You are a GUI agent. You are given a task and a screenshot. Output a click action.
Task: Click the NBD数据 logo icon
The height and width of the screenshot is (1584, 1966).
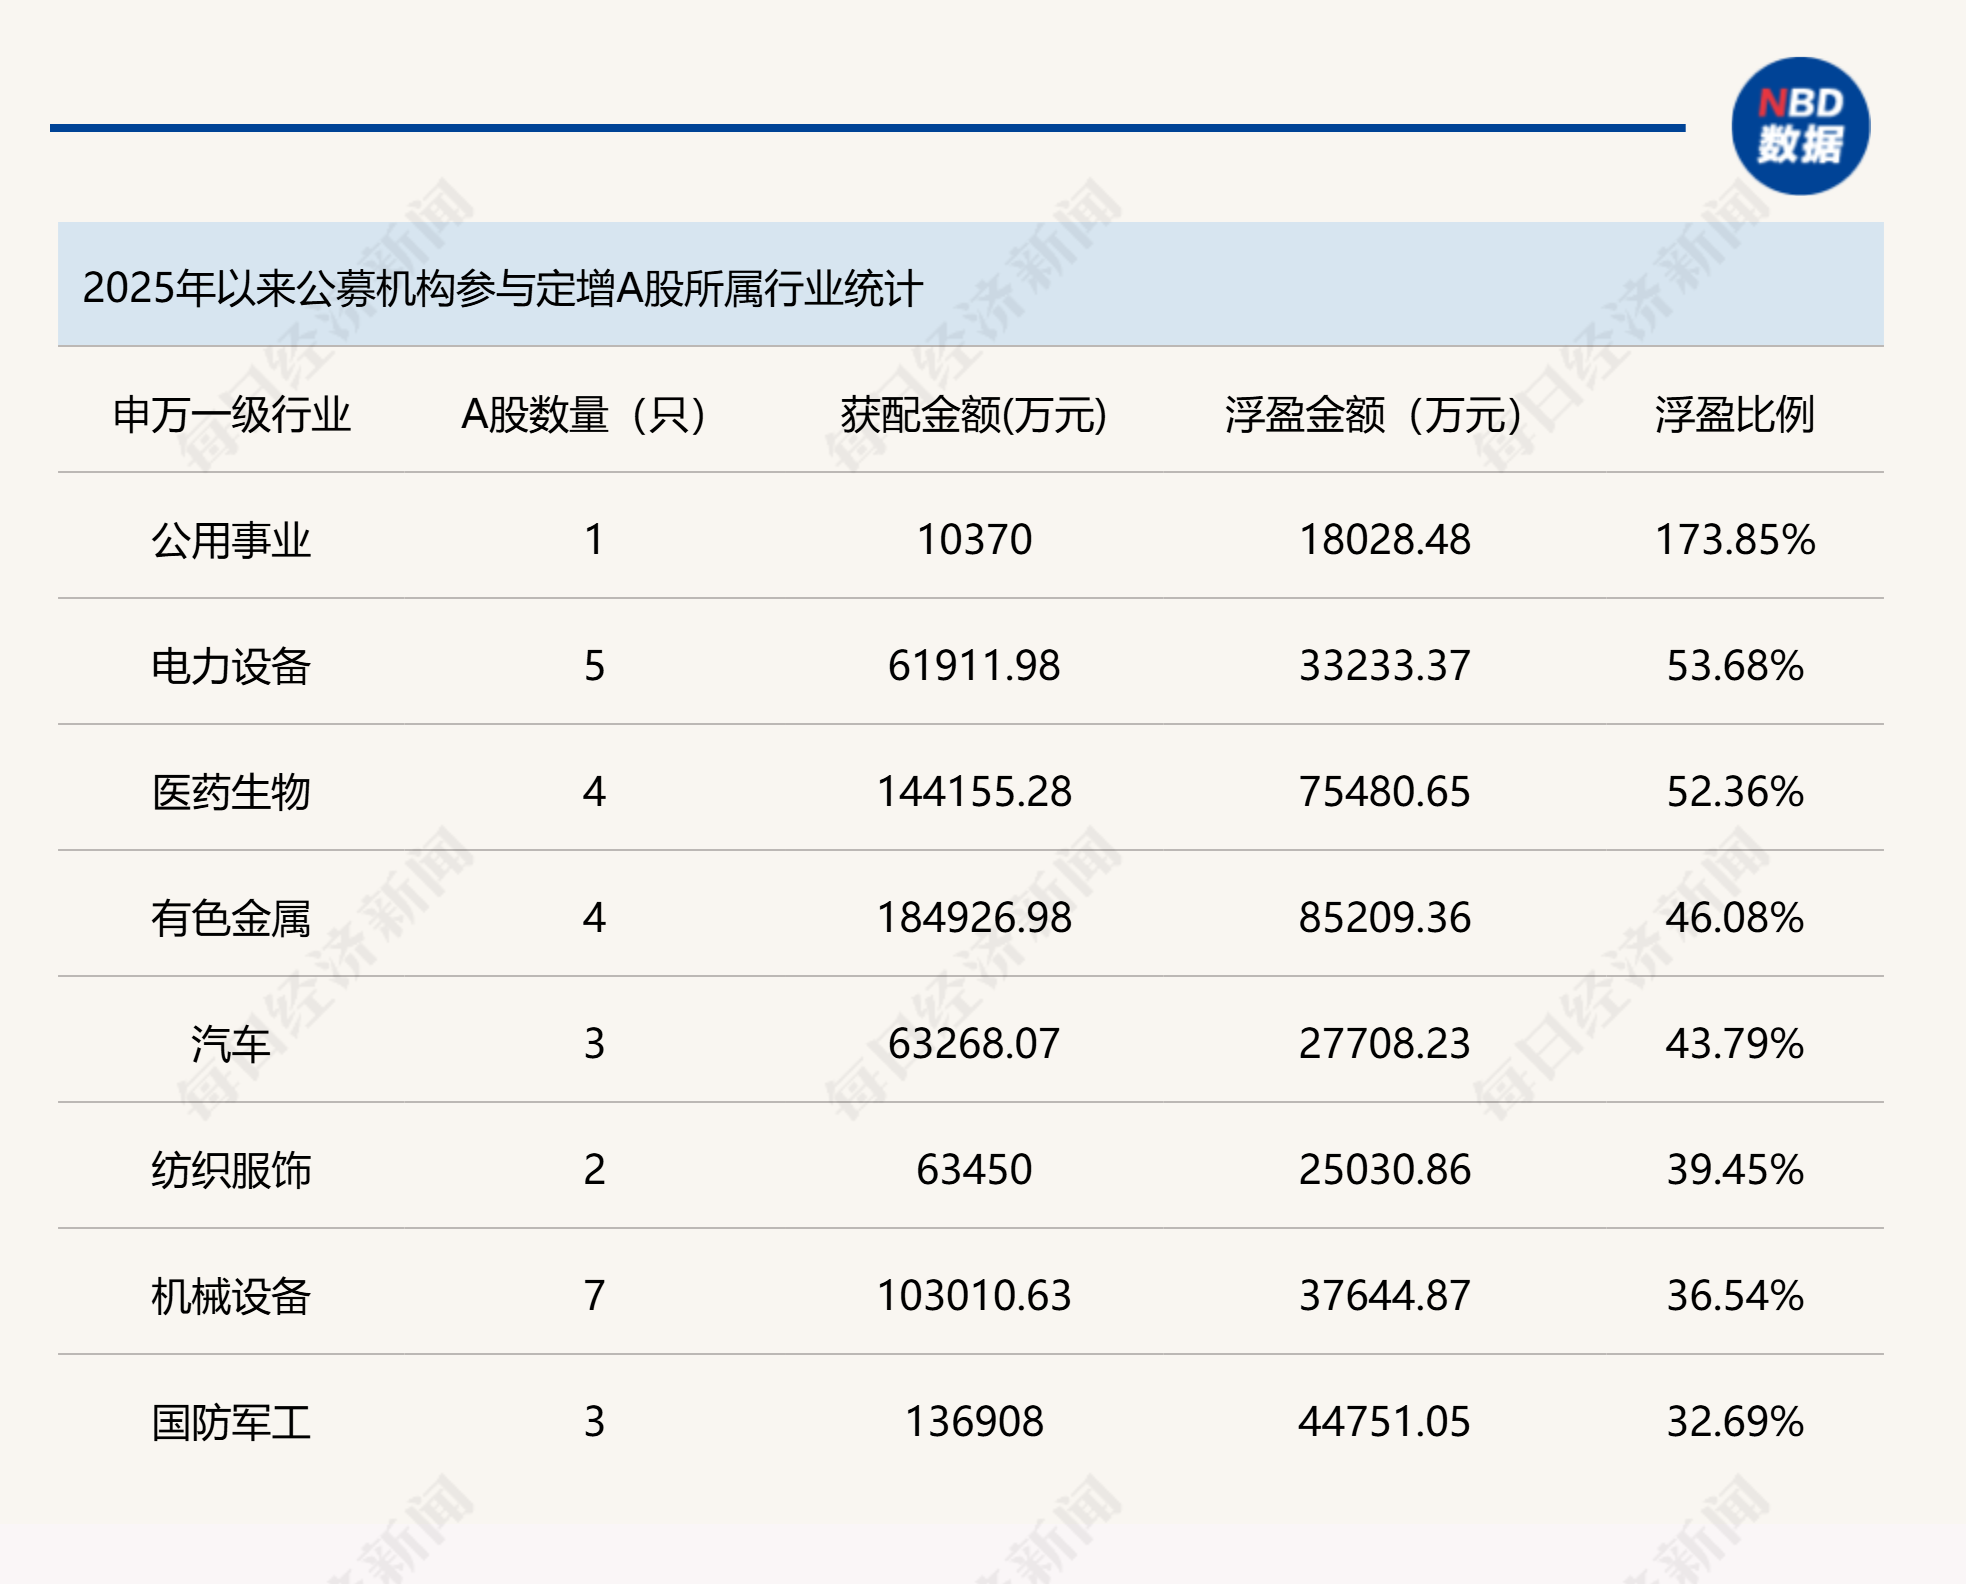[x=1800, y=126]
